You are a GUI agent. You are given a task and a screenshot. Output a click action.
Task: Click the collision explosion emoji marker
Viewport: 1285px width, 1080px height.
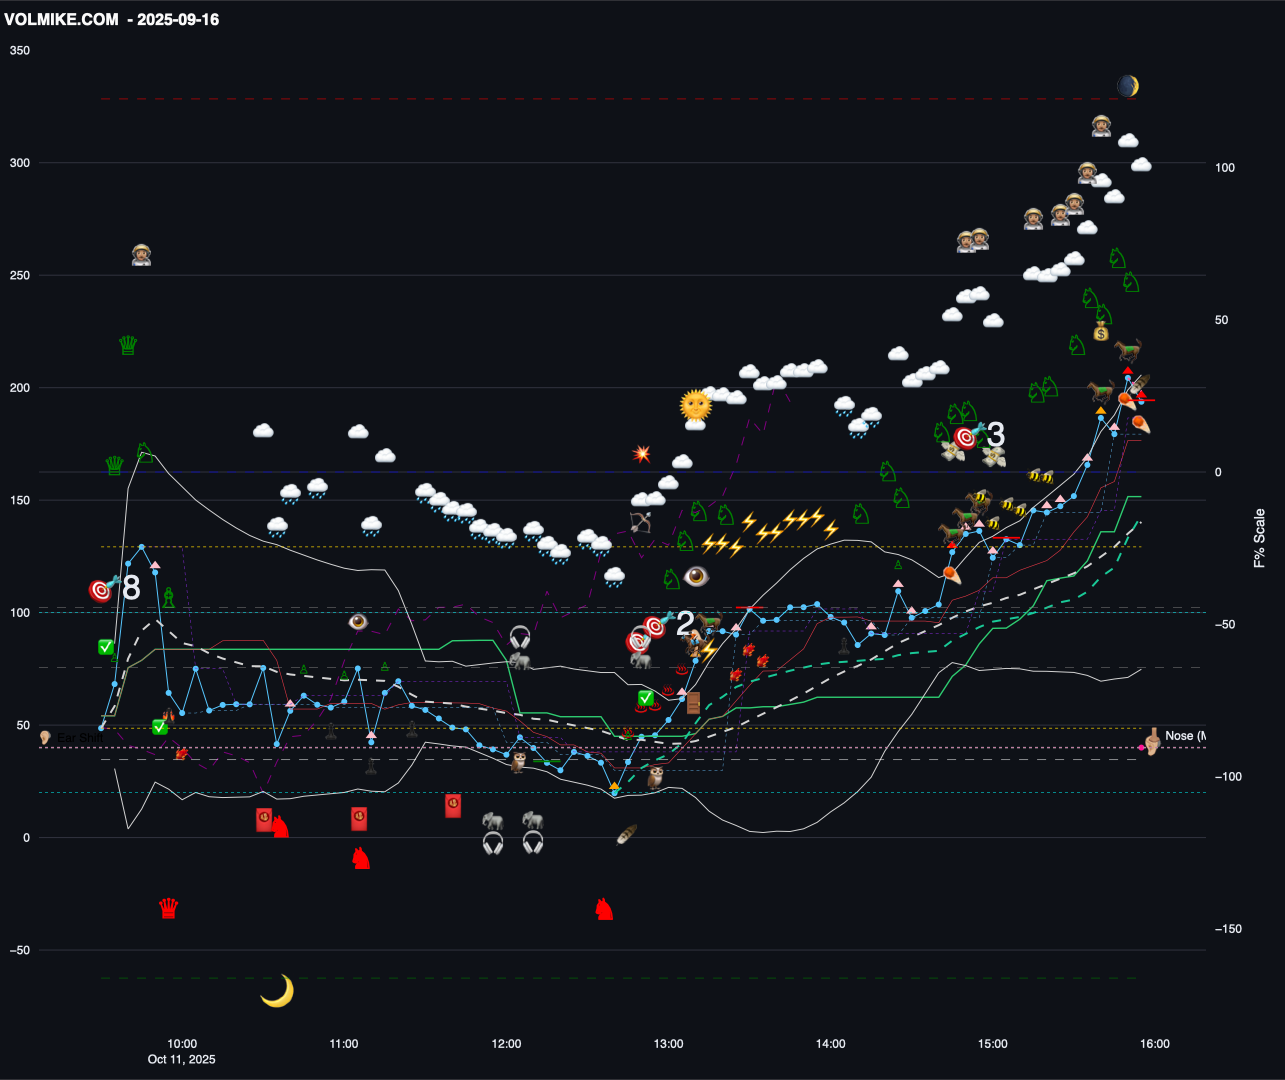pos(642,454)
